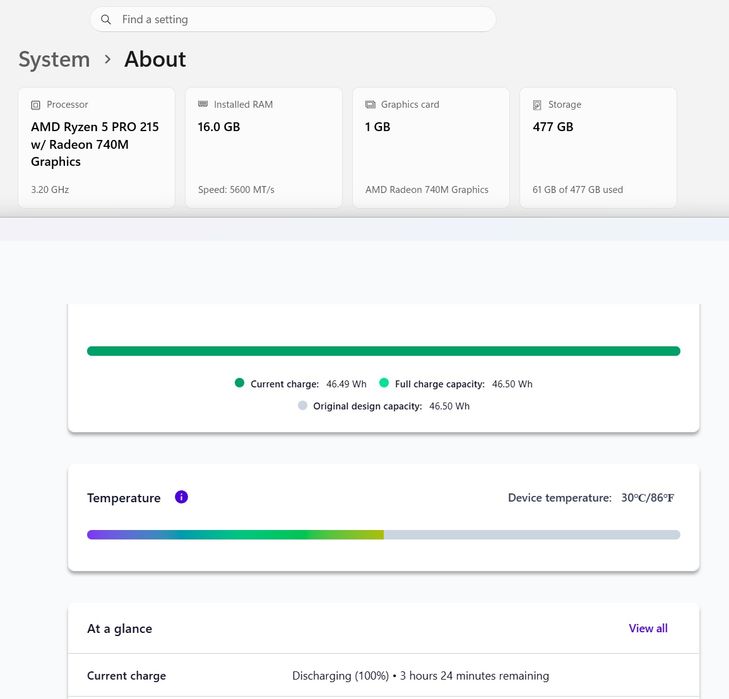This screenshot has height=699, width=729.
Task: Click the Find a setting search box
Action: (x=293, y=20)
